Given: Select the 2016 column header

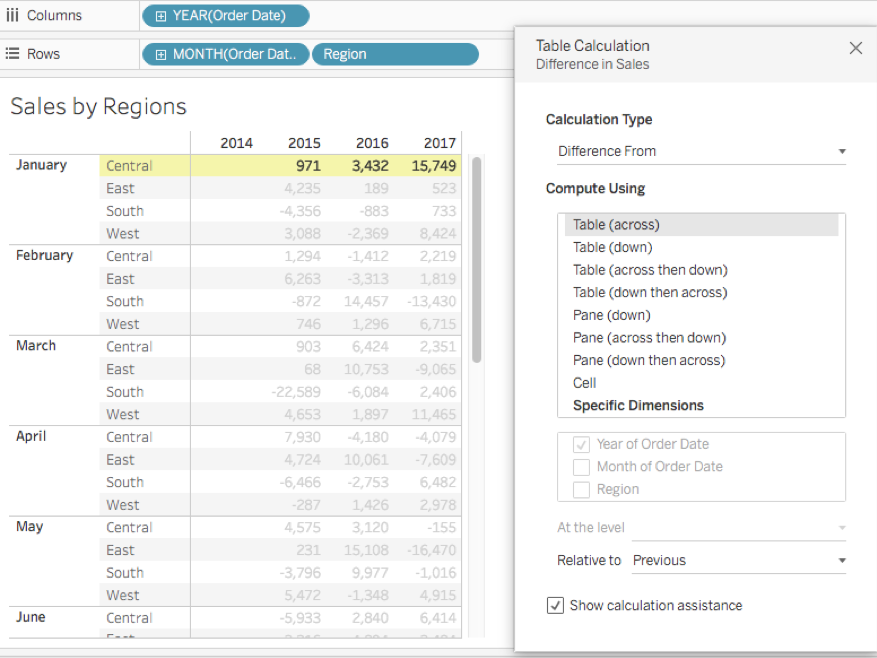Looking at the screenshot, I should [x=371, y=143].
